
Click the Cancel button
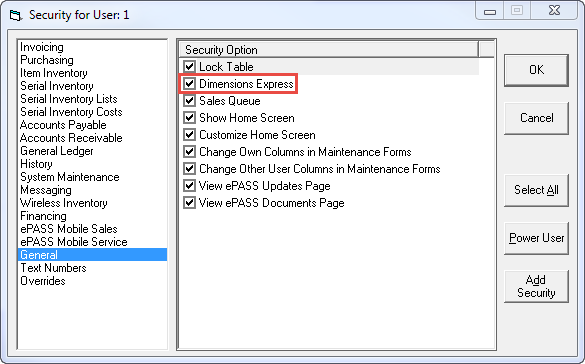pos(536,118)
